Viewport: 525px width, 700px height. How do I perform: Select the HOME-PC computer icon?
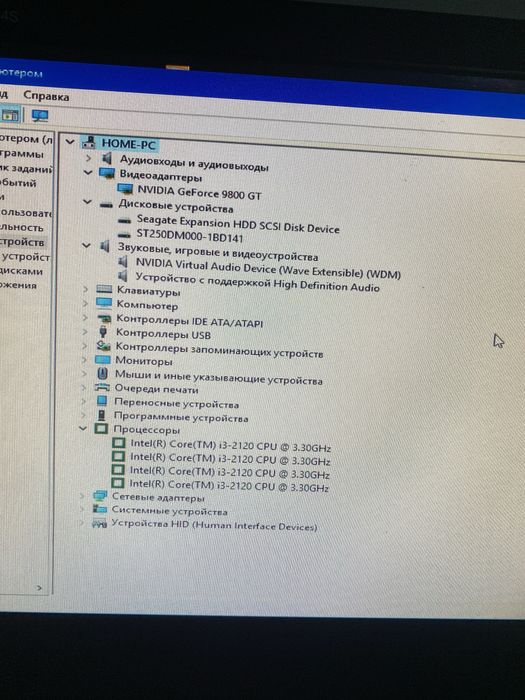[89, 143]
